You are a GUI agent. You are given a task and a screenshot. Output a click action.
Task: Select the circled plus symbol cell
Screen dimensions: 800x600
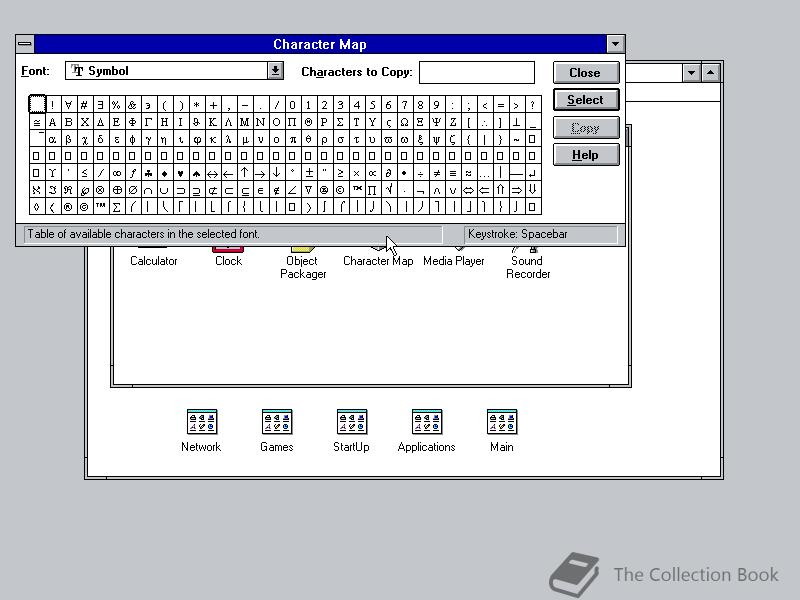click(116, 190)
